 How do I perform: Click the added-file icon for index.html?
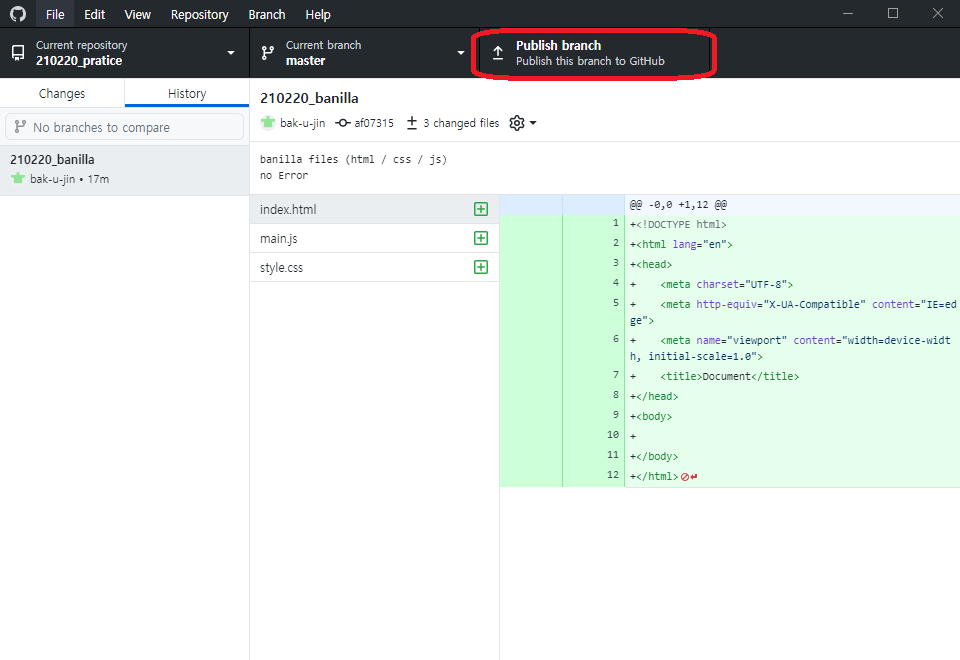click(x=481, y=209)
